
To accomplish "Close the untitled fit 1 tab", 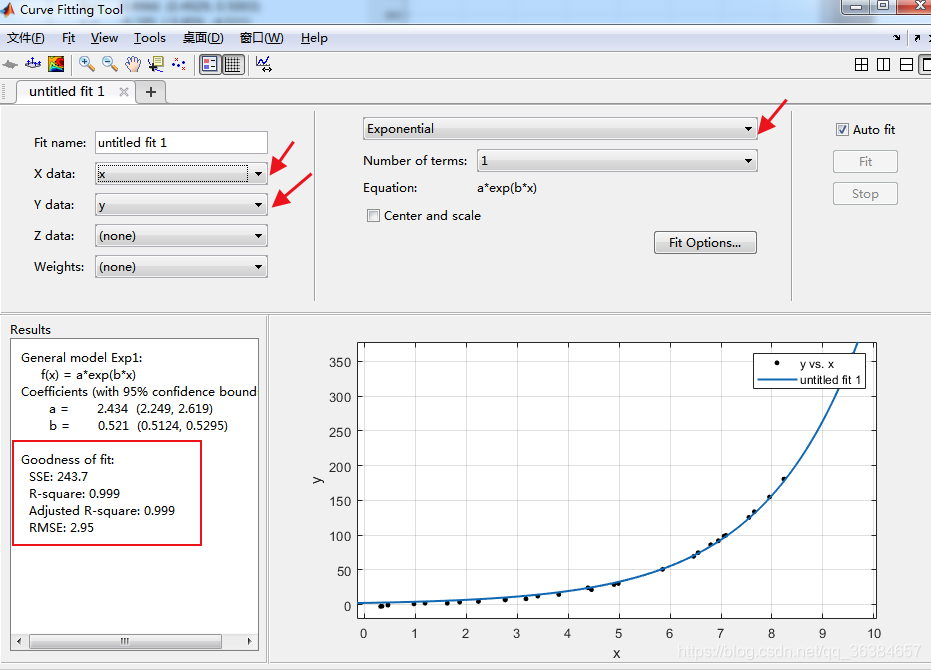I will point(124,91).
